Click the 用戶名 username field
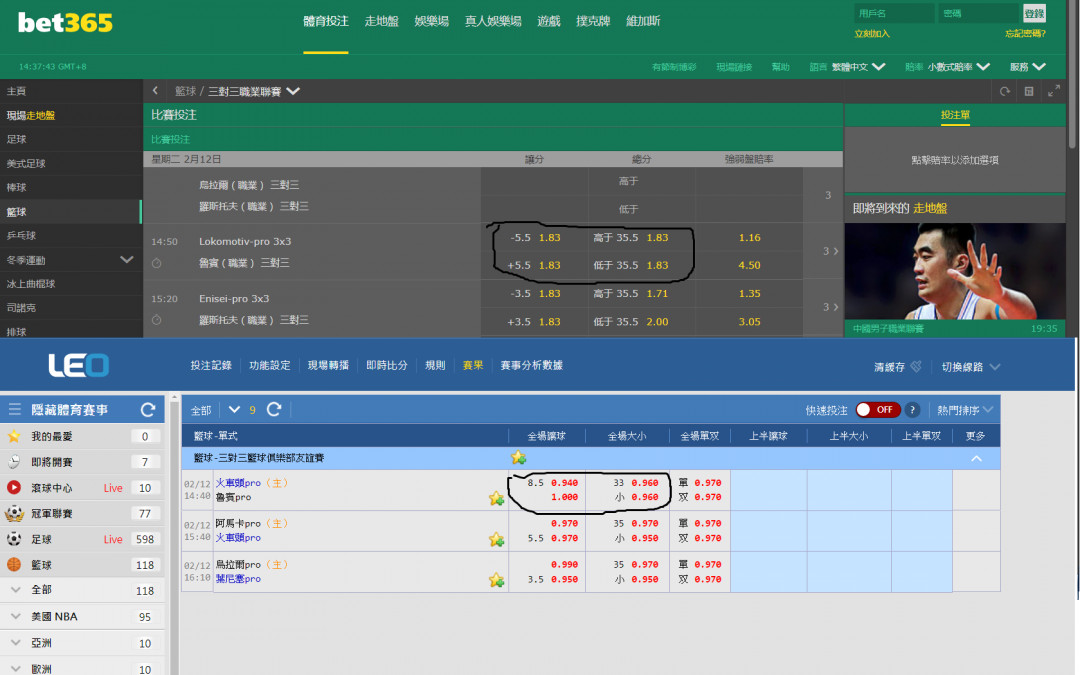The height and width of the screenshot is (675, 1080). [894, 13]
